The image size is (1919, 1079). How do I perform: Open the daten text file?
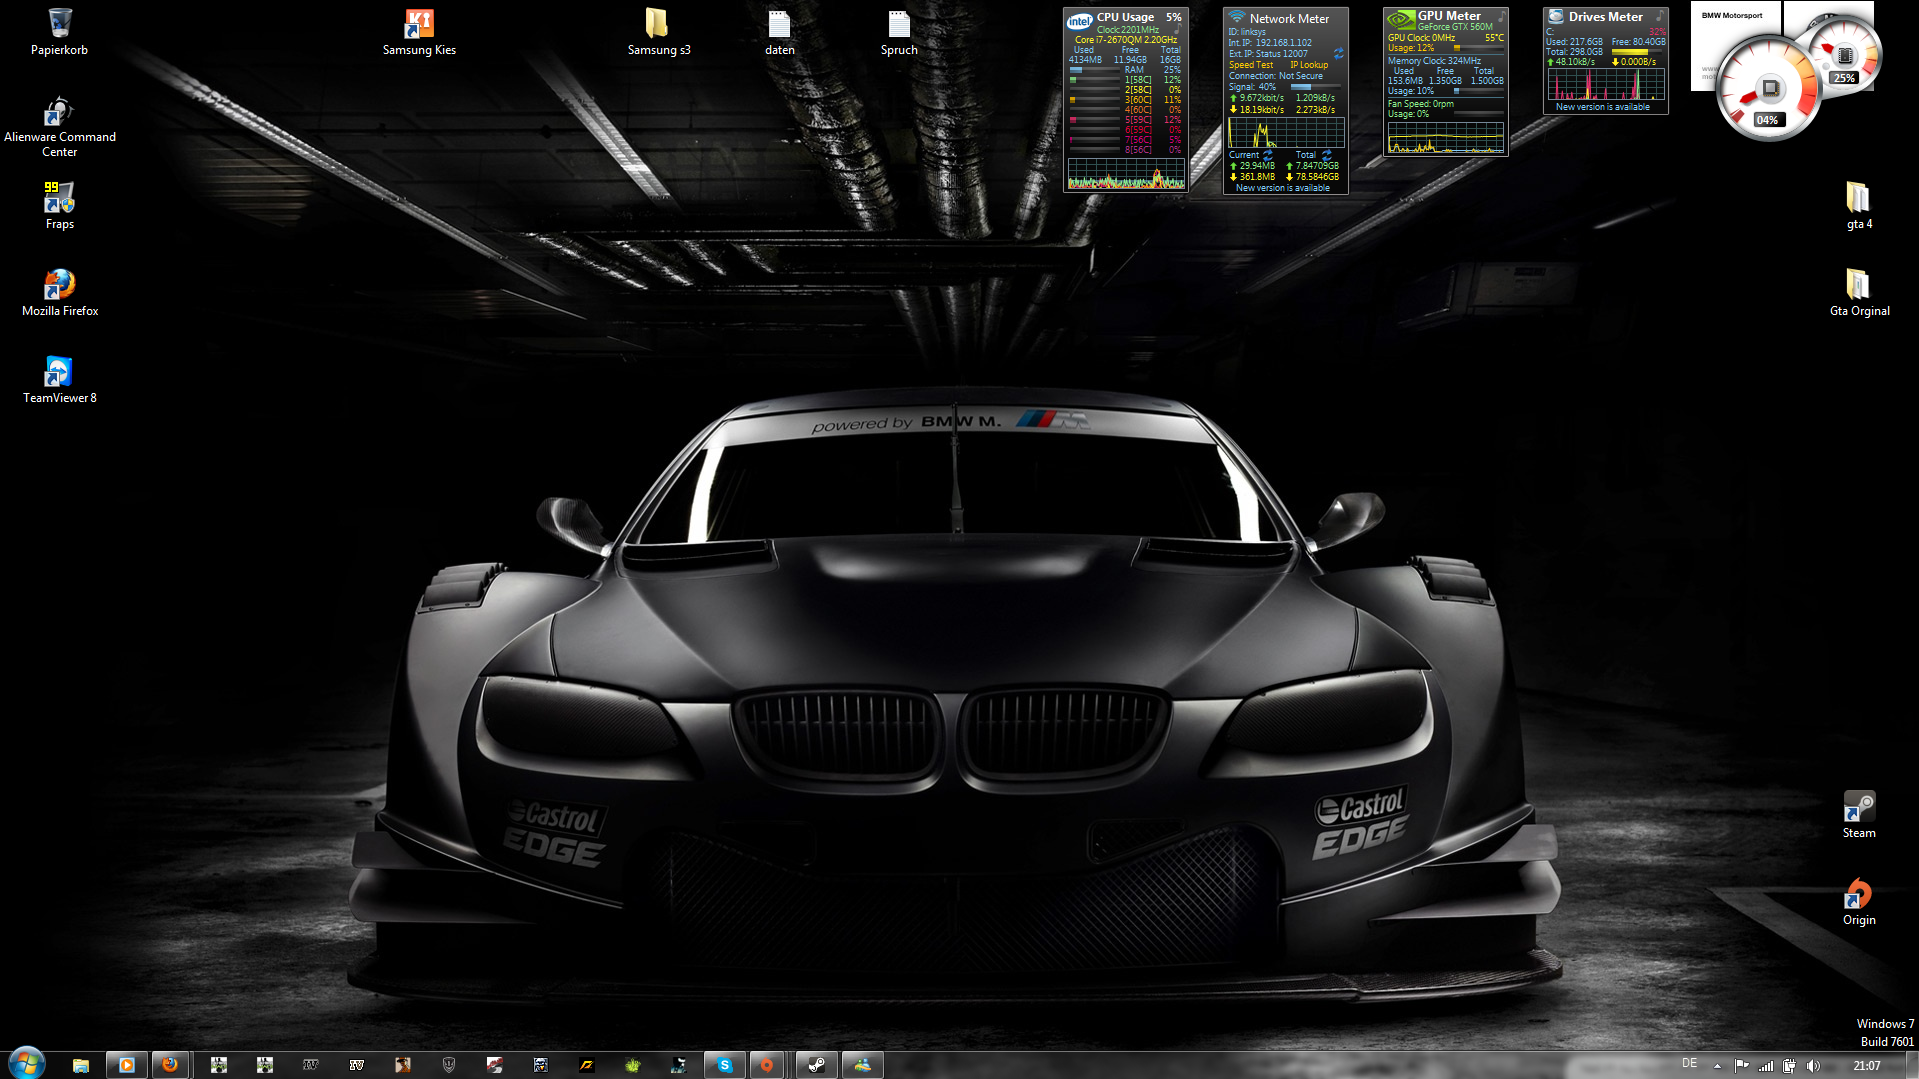pos(779,32)
